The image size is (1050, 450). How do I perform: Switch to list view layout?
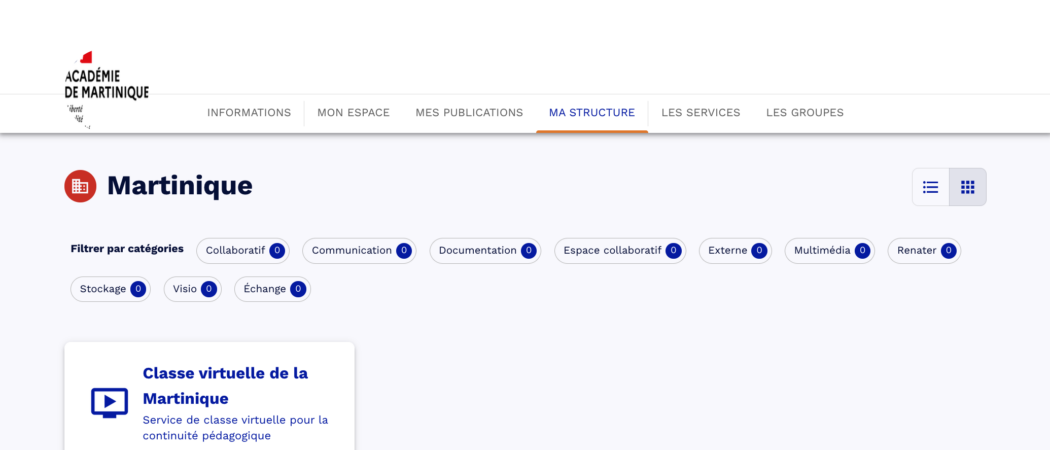930,187
